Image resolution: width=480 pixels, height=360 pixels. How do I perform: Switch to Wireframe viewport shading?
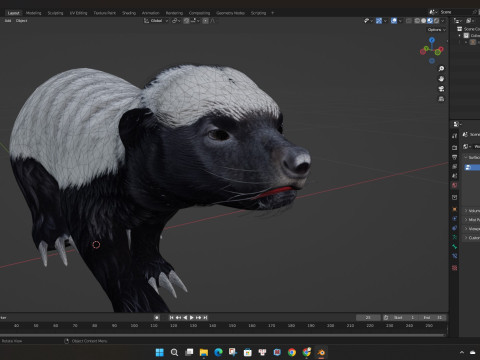[417, 21]
